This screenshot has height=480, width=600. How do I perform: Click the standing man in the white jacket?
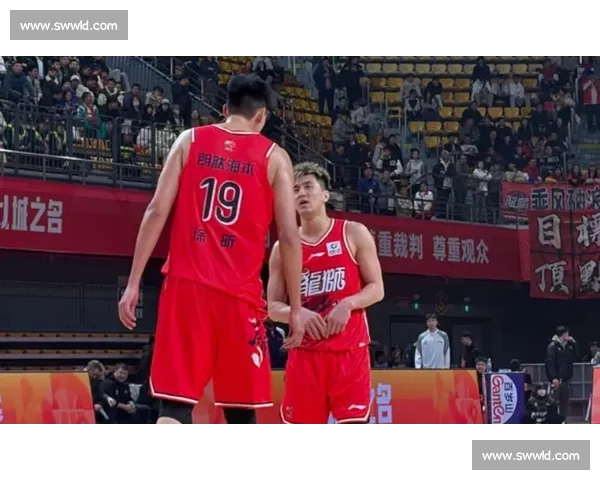pyautogui.click(x=432, y=345)
